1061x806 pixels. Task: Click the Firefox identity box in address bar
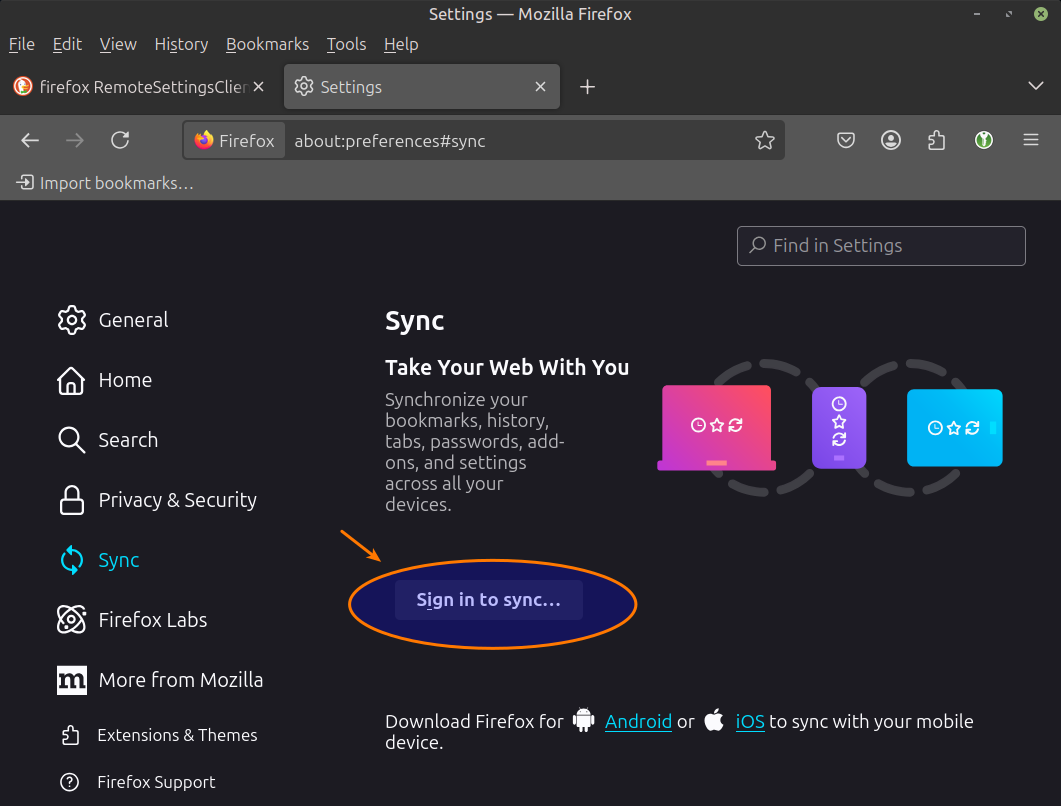click(x=235, y=141)
